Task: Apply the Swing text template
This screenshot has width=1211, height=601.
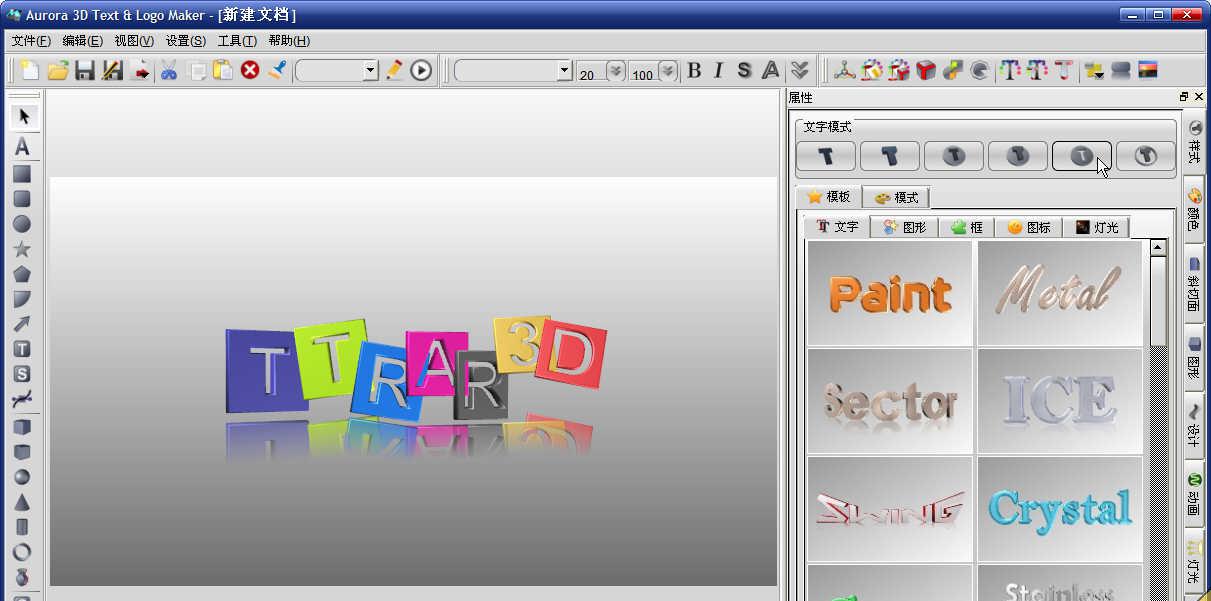Action: pyautogui.click(x=890, y=509)
